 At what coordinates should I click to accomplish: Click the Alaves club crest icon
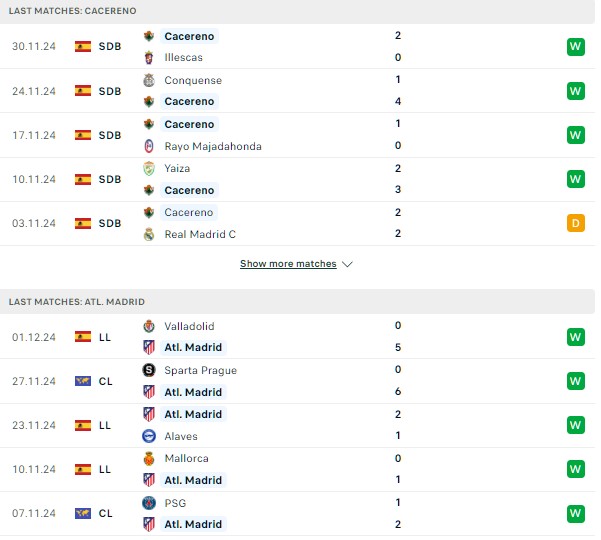149,436
